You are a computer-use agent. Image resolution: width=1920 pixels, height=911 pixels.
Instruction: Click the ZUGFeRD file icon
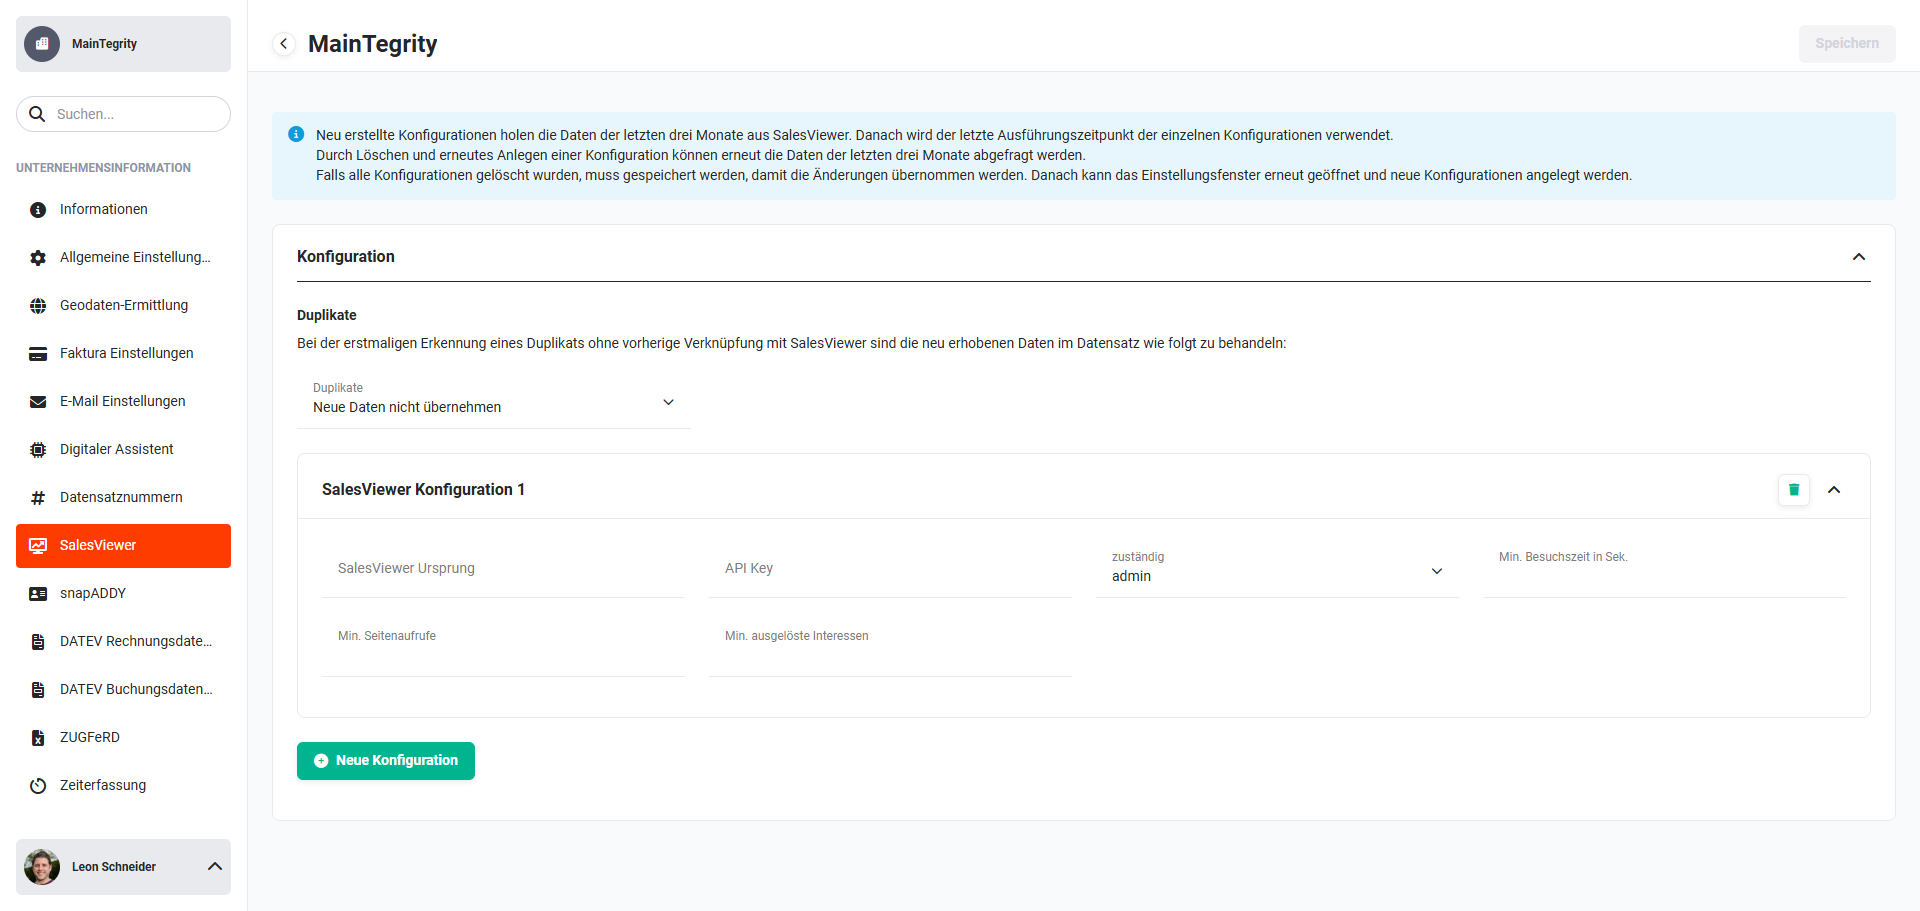click(38, 738)
